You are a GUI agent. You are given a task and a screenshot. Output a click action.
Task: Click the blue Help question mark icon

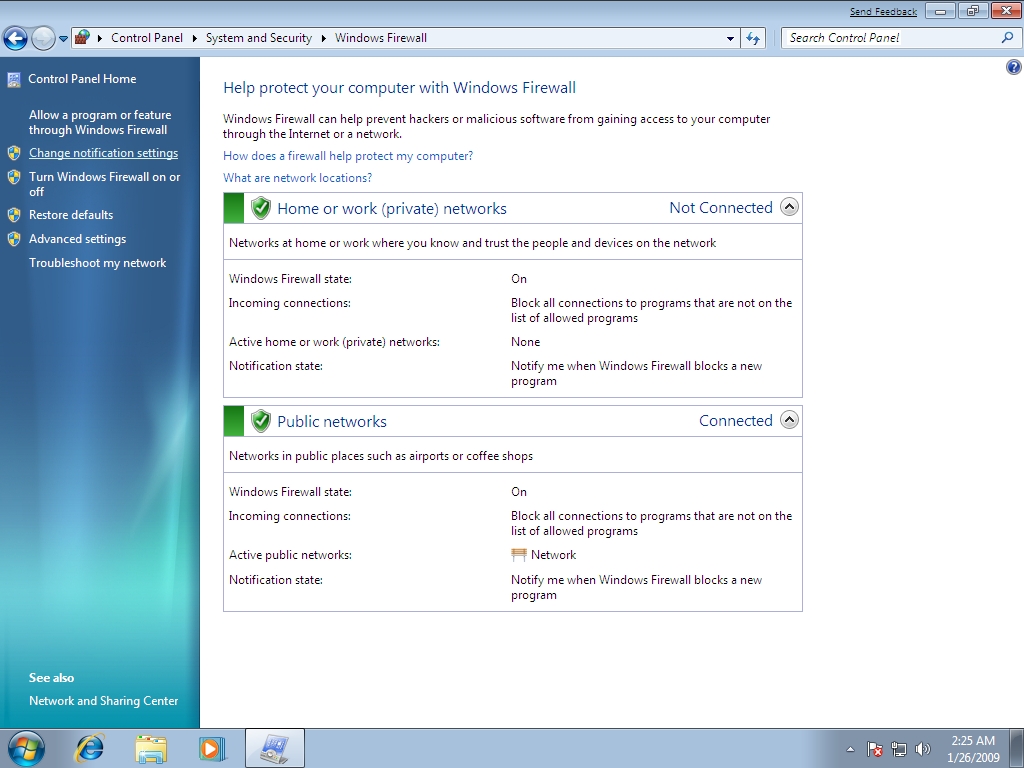coord(1013,68)
